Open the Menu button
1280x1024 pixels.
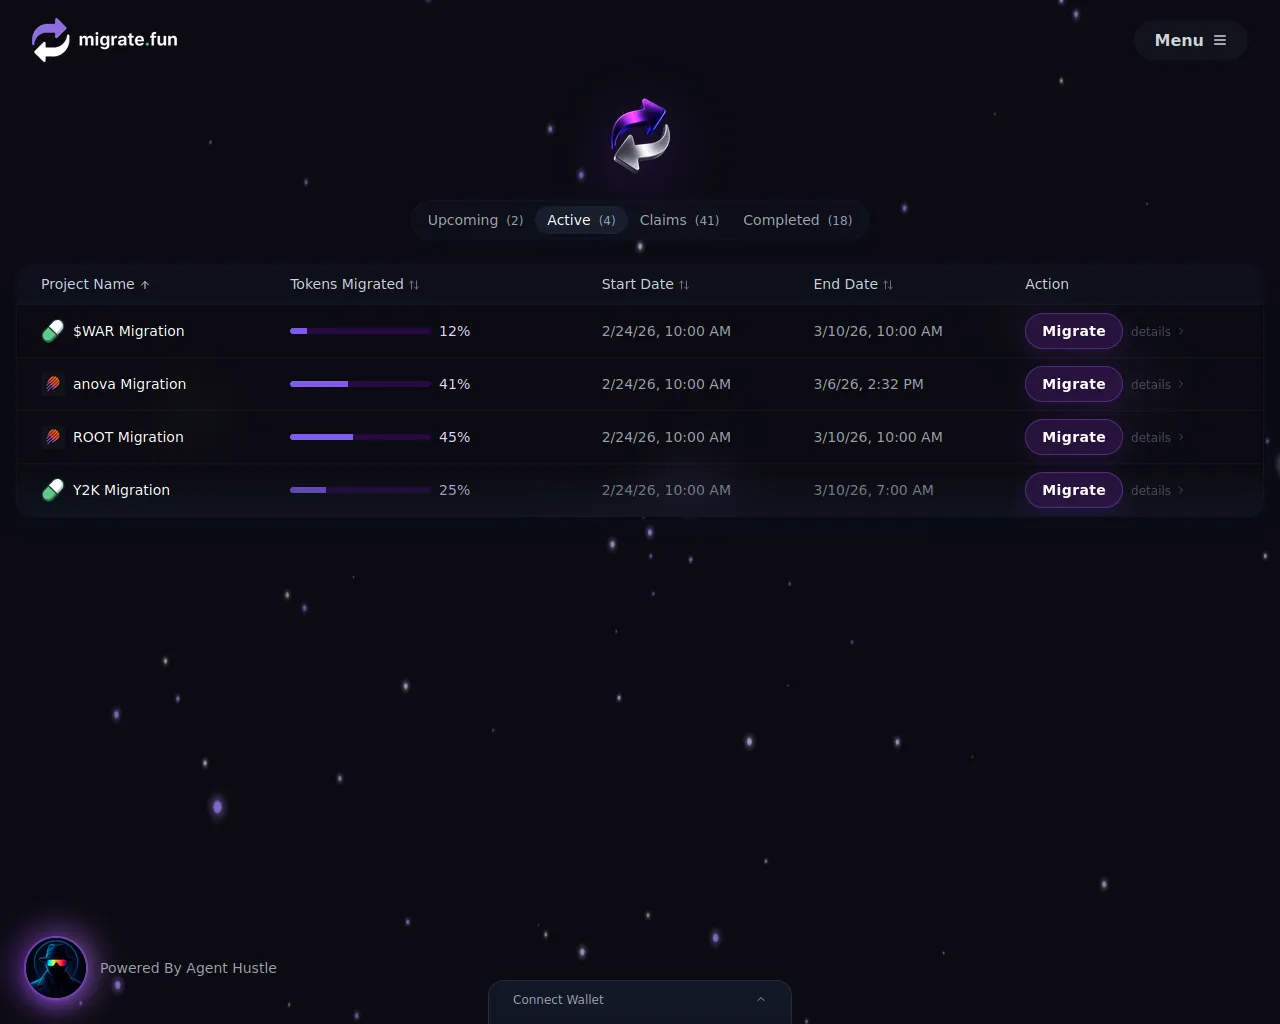(x=1190, y=40)
